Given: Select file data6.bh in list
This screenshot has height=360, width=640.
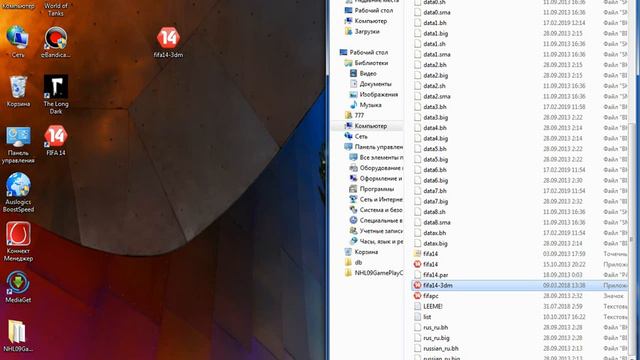Looking at the screenshot, I should (x=520, y=170).
